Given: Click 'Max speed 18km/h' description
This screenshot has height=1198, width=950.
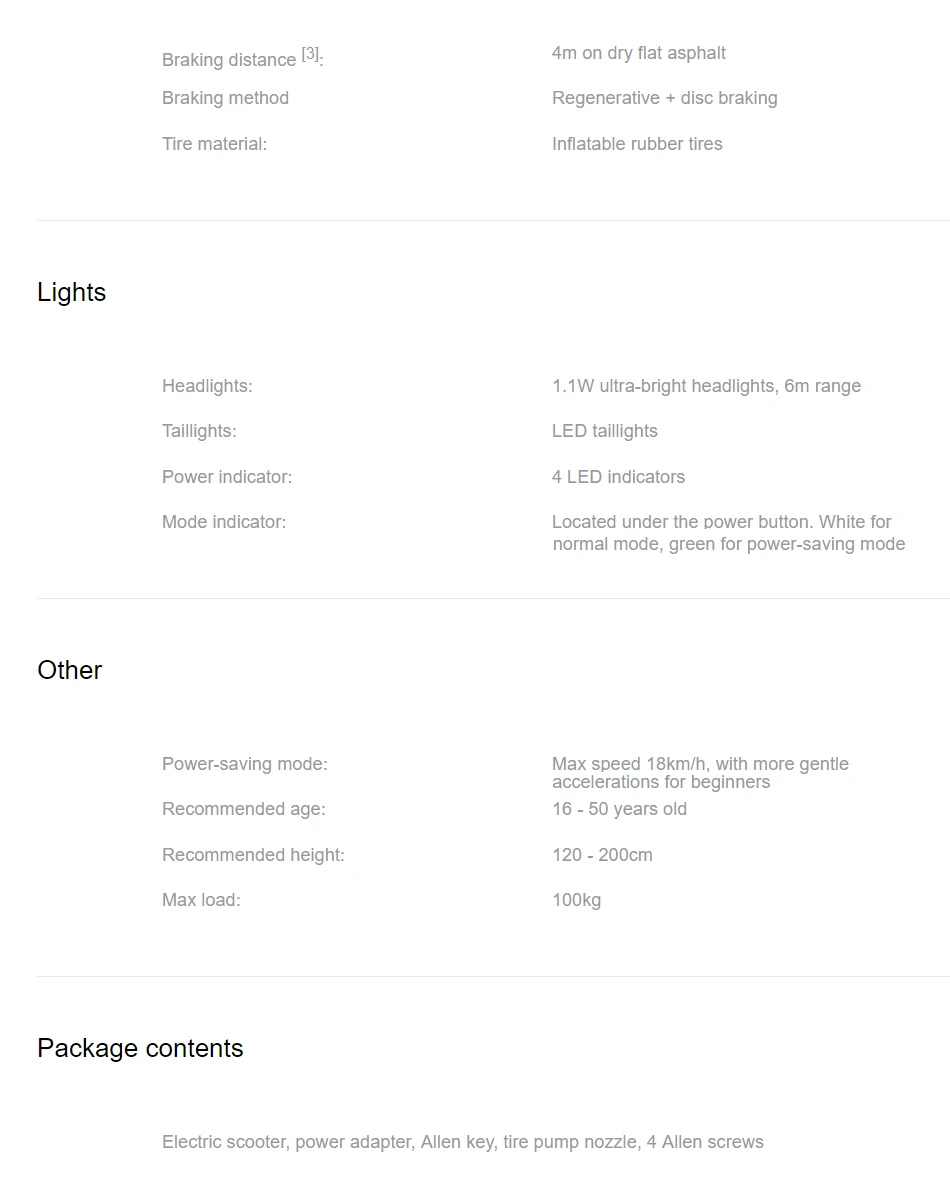Looking at the screenshot, I should coord(700,772).
